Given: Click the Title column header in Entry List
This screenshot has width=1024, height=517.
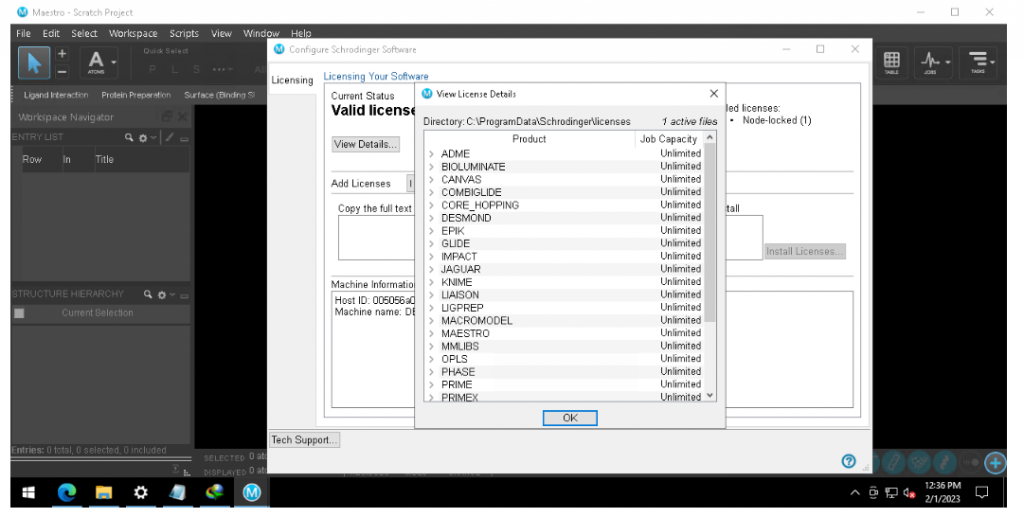Looking at the screenshot, I should tap(104, 159).
